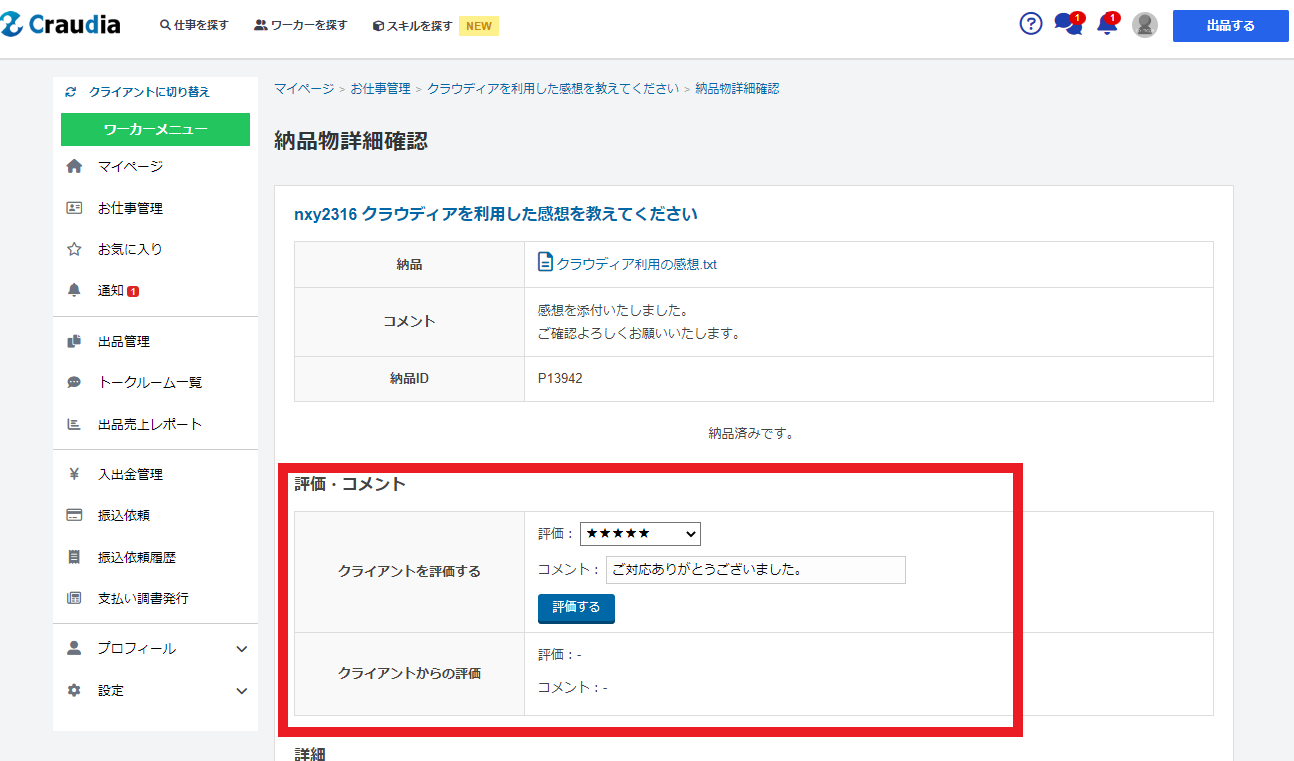The image size is (1294, 761).
Task: Click the user avatar icon
Action: pyautogui.click(x=1144, y=26)
